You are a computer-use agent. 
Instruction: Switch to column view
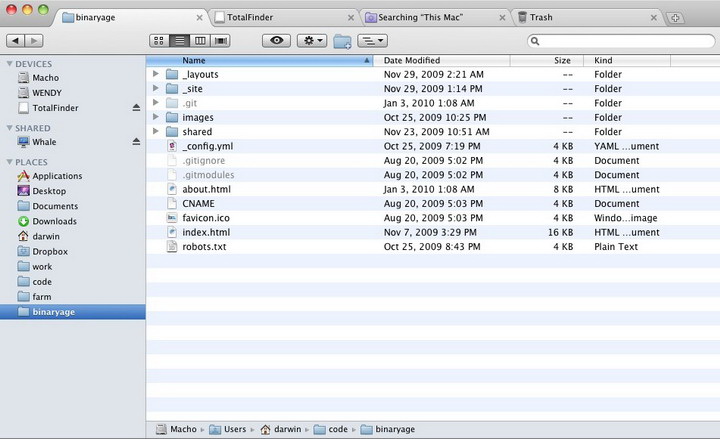(x=200, y=41)
